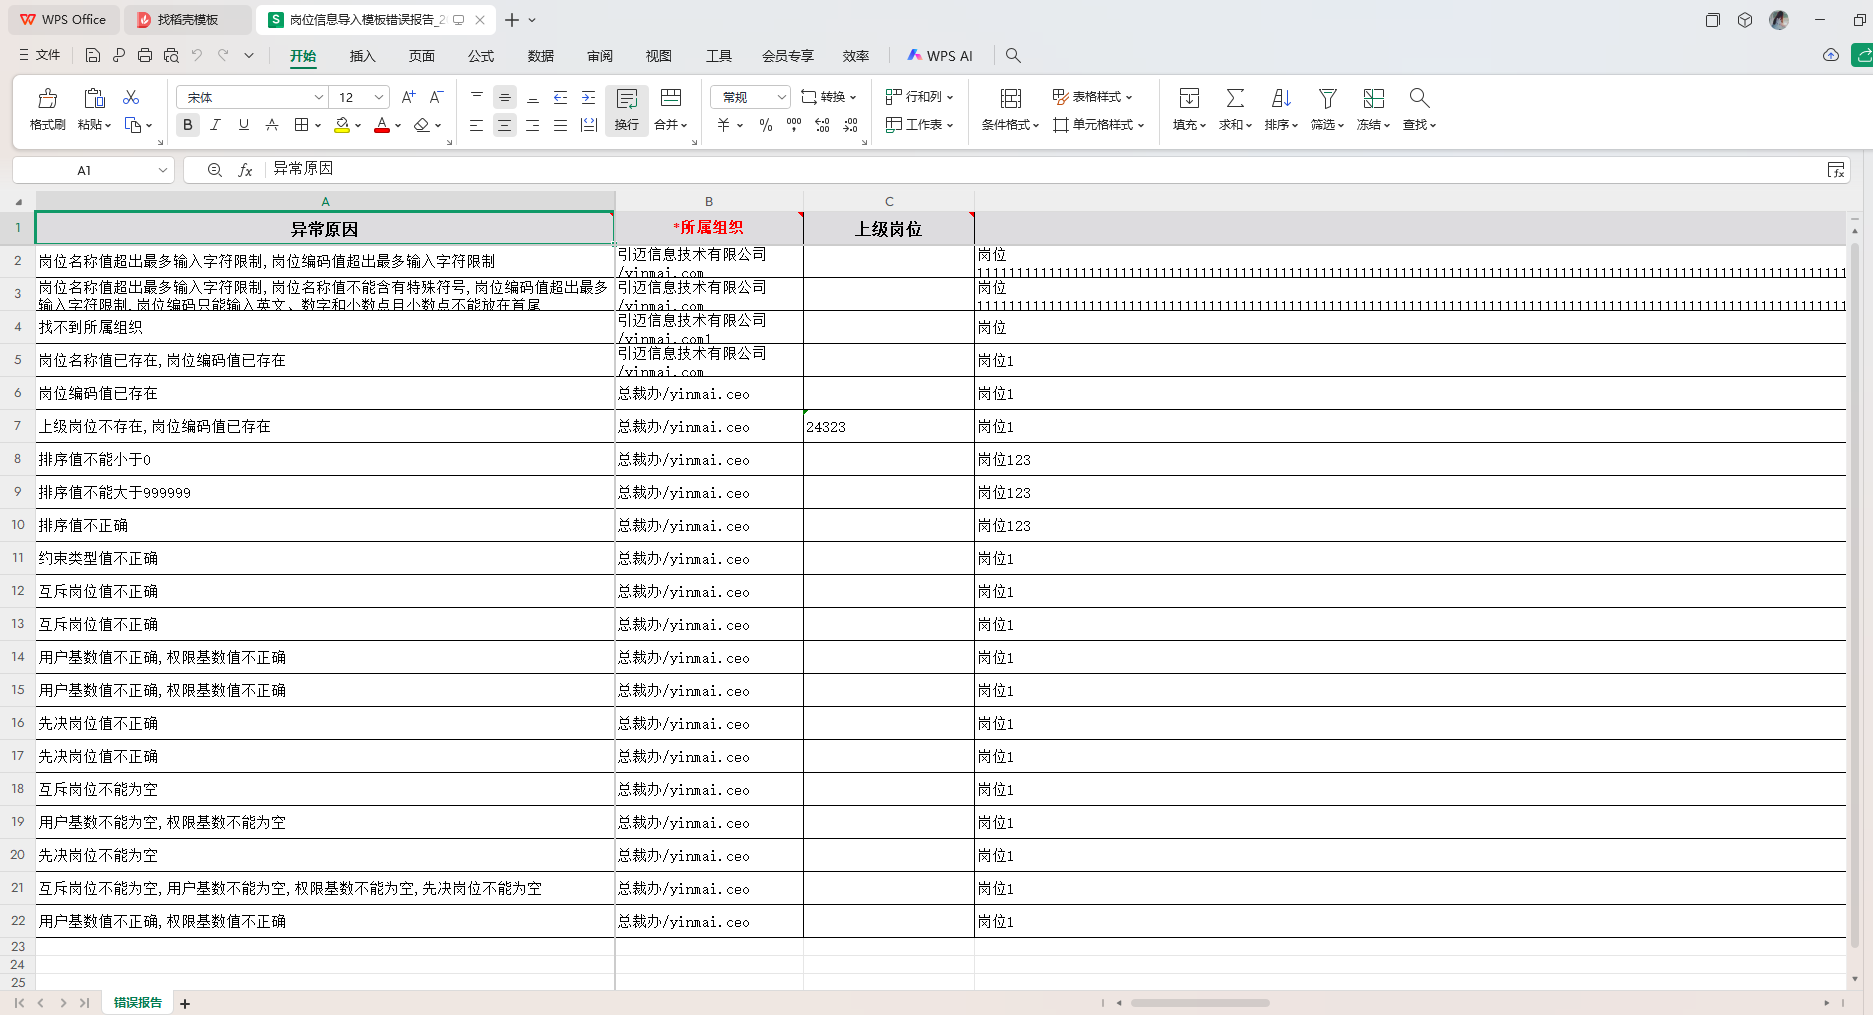Open the font size dropdown showing 12
The width and height of the screenshot is (1873, 1015).
tap(379, 97)
